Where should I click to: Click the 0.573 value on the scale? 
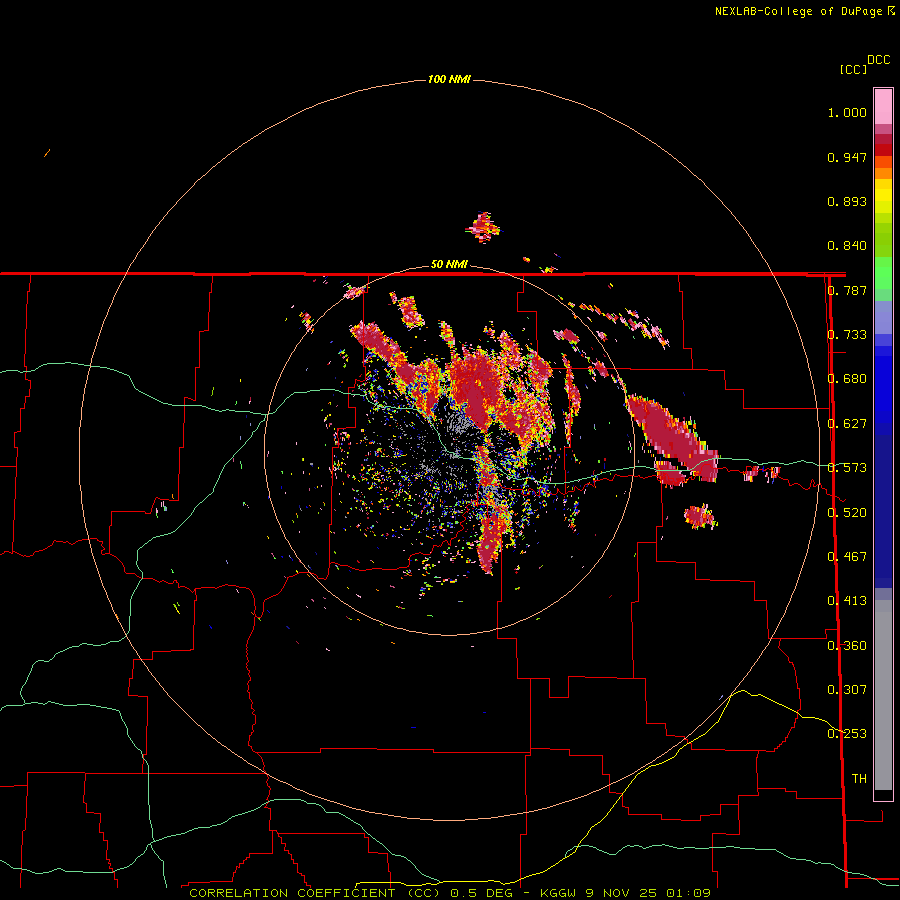click(x=847, y=468)
